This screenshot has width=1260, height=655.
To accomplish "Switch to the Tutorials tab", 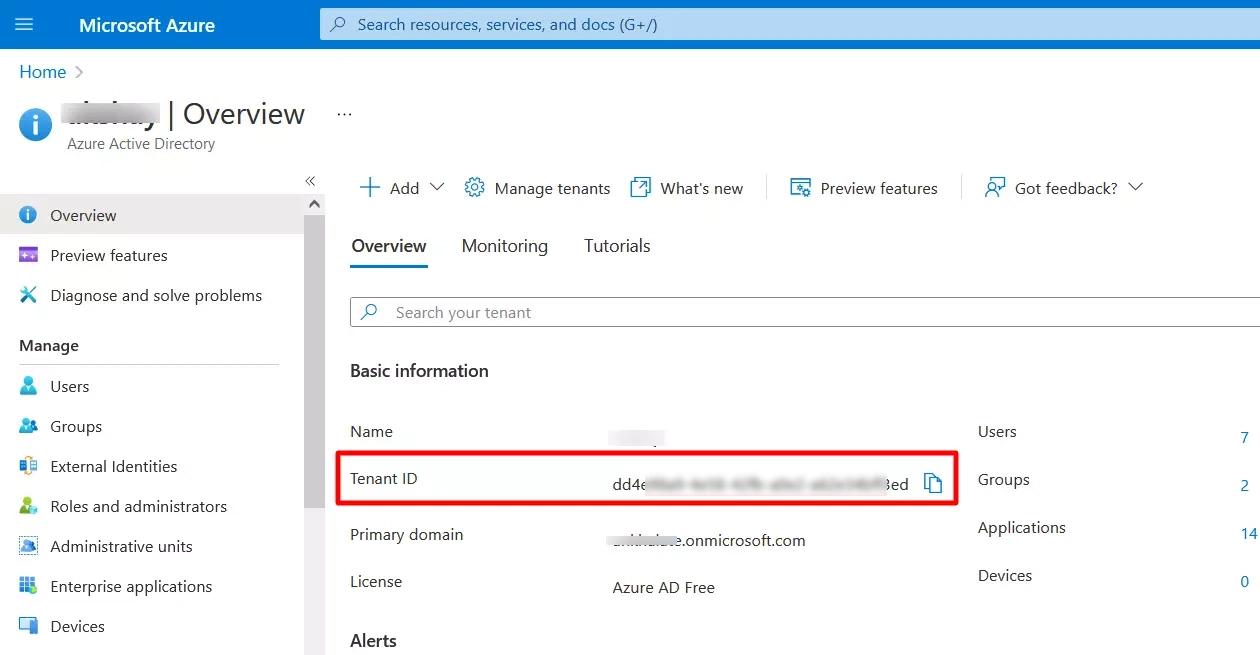I will [617, 246].
